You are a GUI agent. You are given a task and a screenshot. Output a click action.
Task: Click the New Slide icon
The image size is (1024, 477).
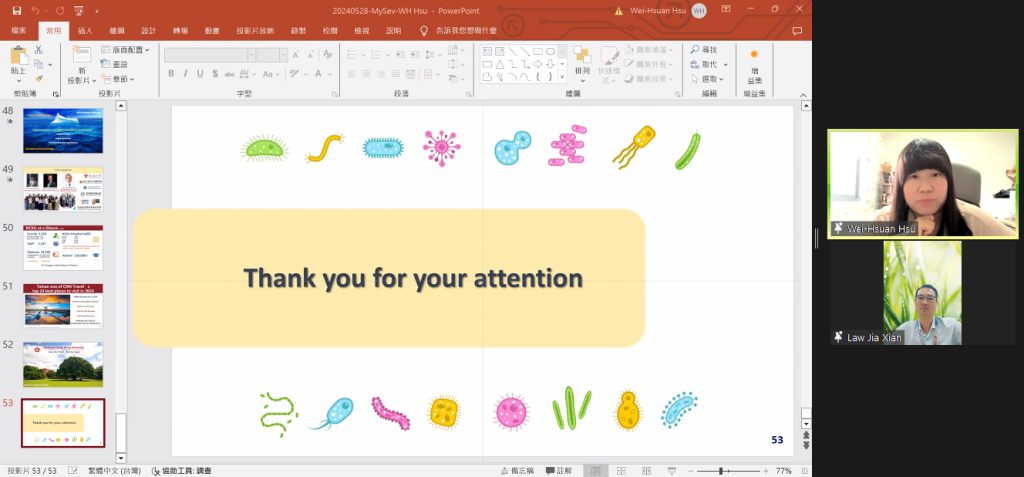tap(81, 60)
